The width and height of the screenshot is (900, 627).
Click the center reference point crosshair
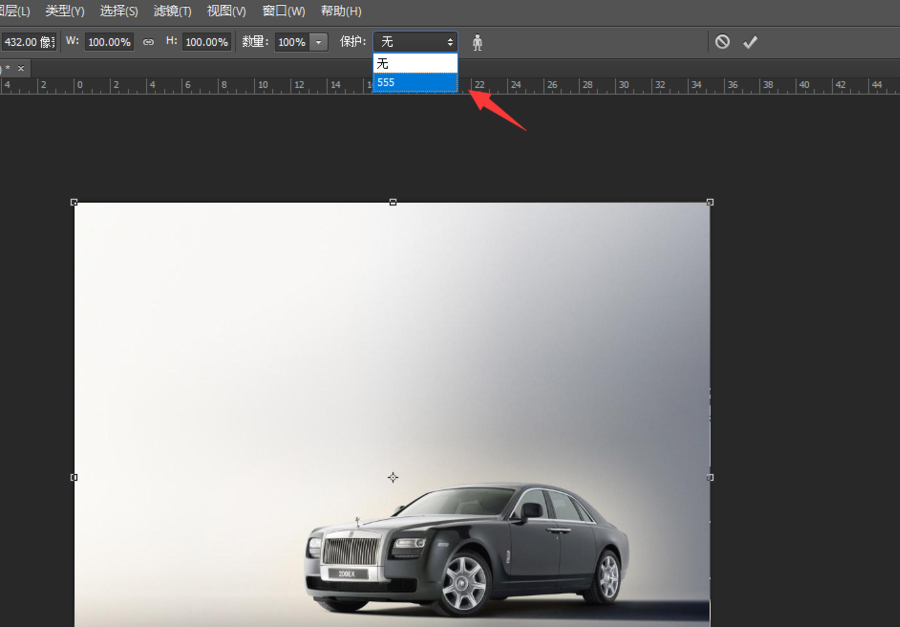point(393,478)
